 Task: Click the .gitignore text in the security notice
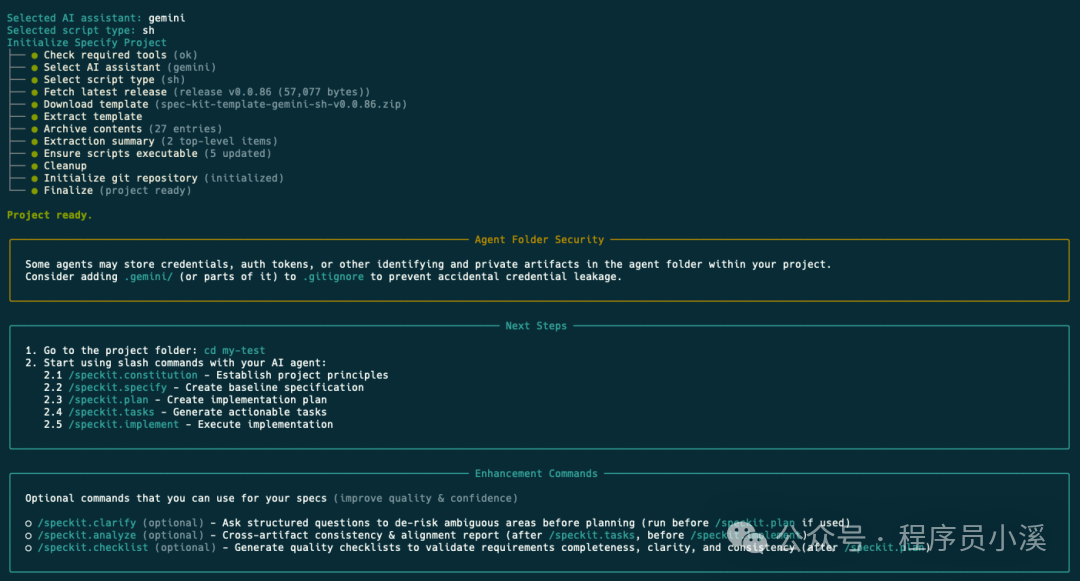[x=333, y=277]
